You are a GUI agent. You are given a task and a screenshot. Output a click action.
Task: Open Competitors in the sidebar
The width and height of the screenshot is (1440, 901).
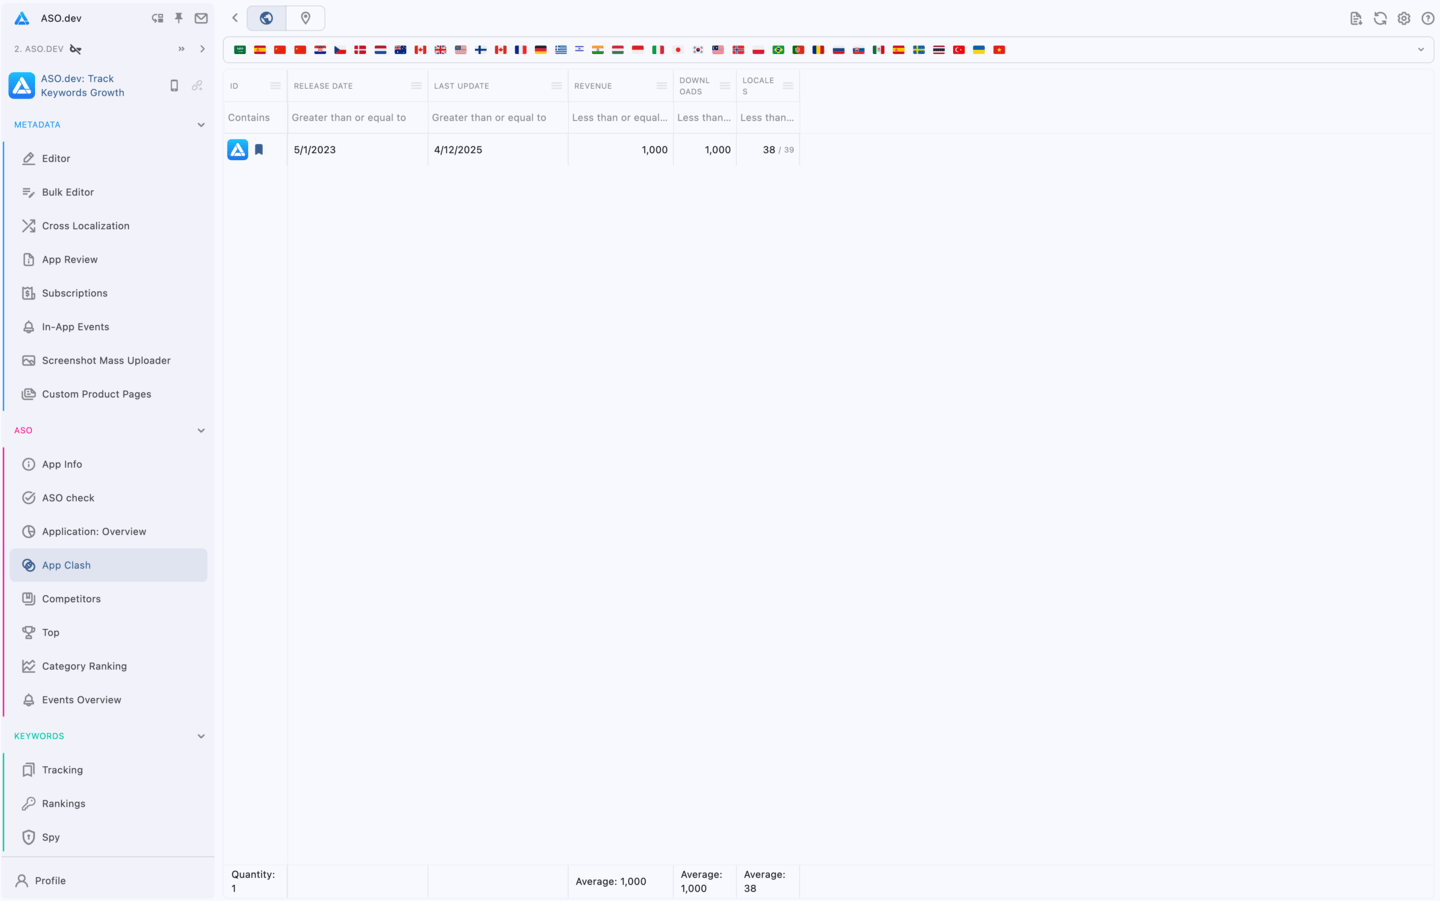click(x=71, y=599)
